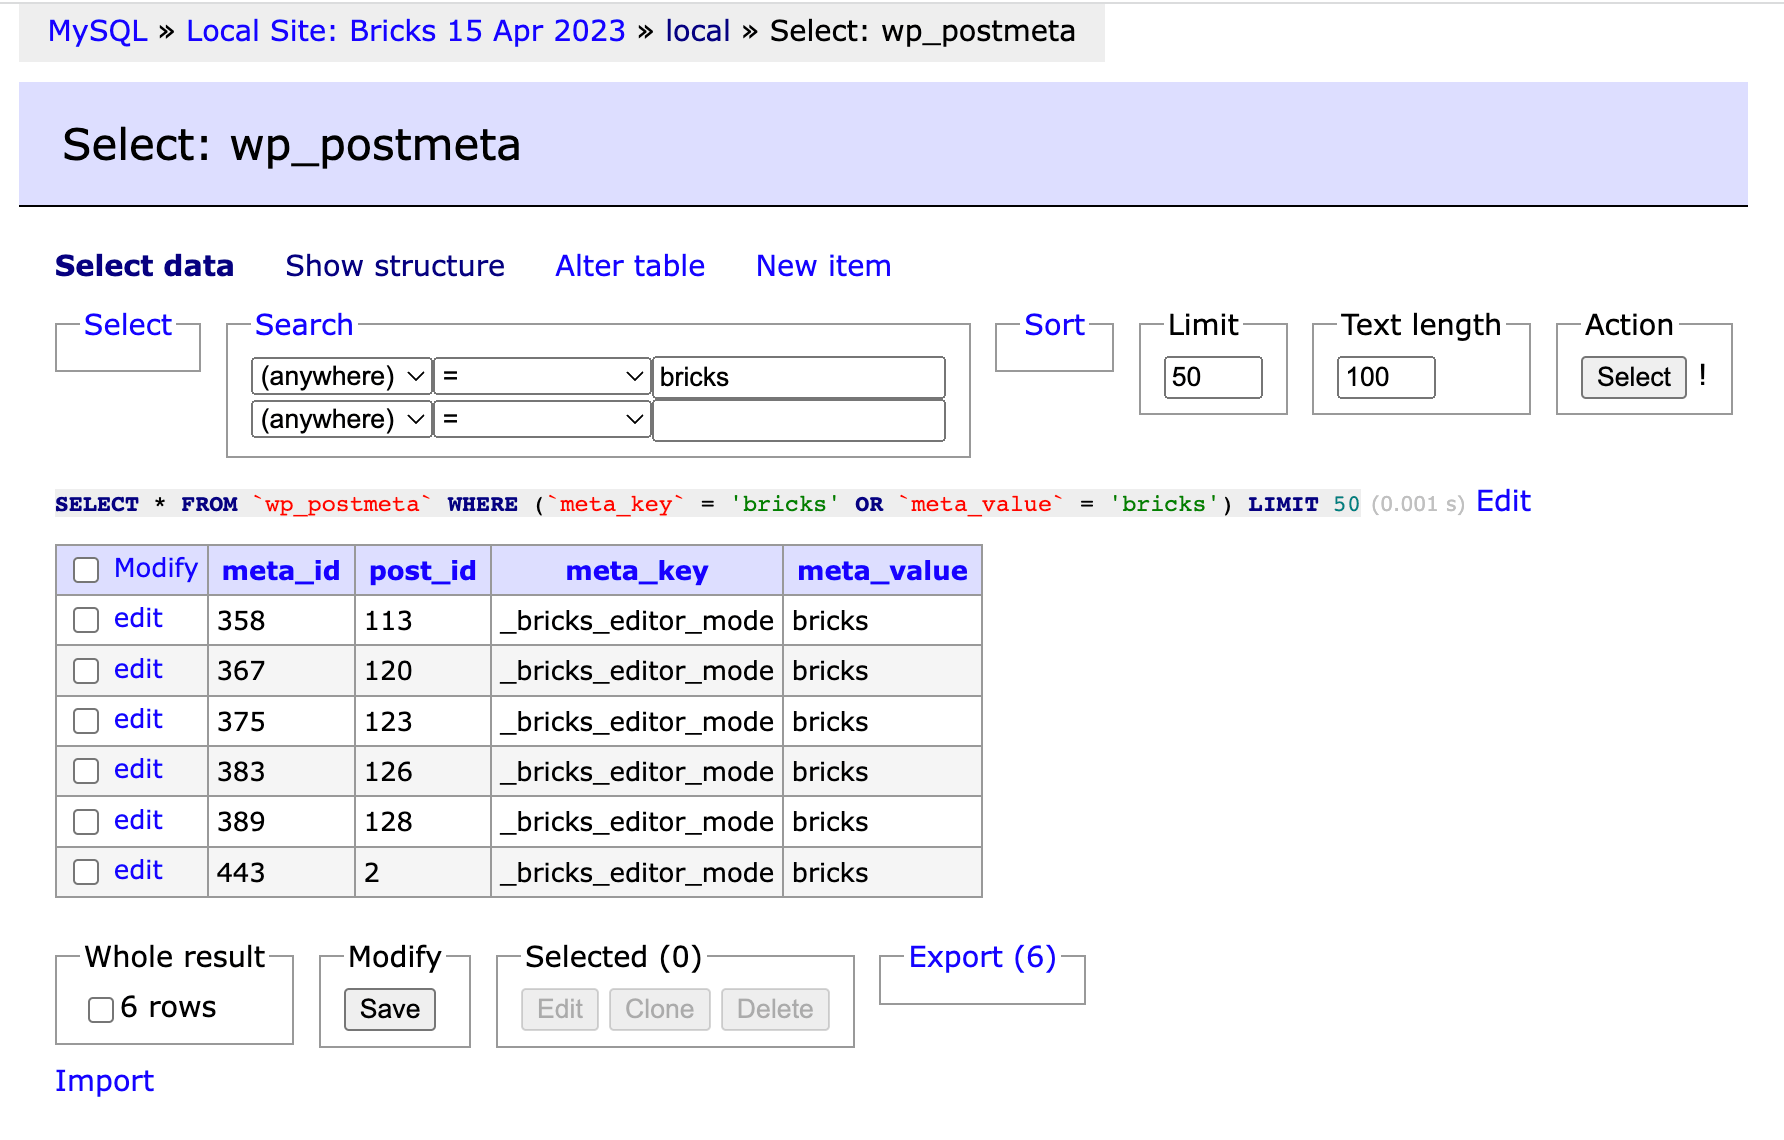Open the Show structure tab
1784x1140 pixels.
point(395,266)
